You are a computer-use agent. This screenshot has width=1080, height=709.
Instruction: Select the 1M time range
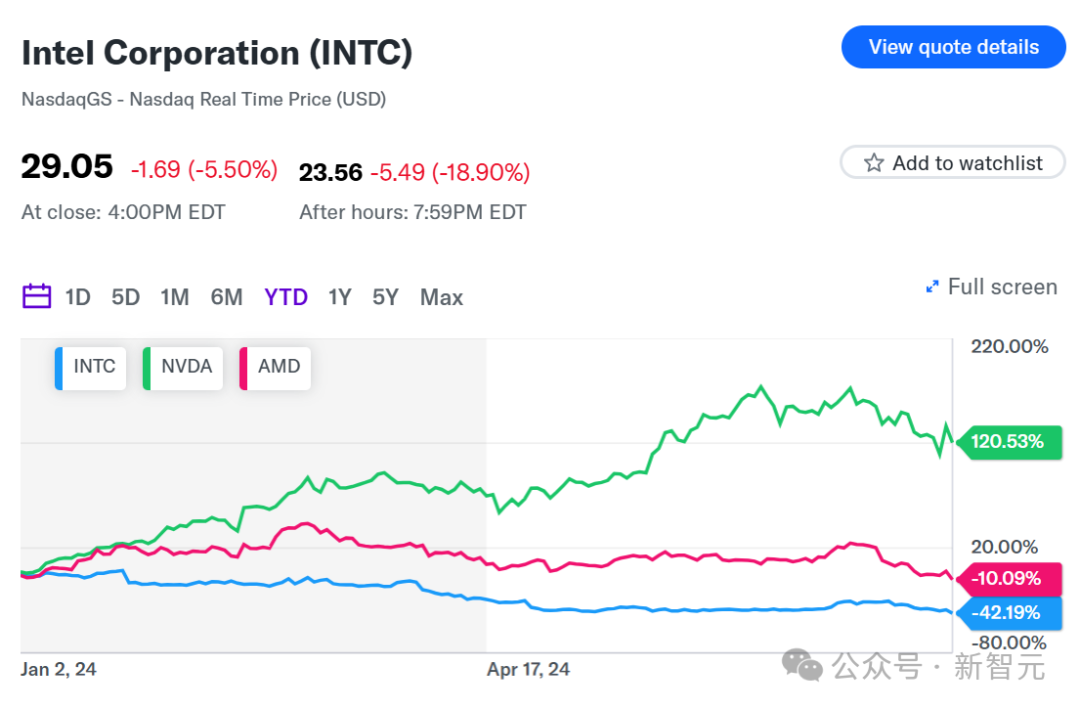pos(175,297)
